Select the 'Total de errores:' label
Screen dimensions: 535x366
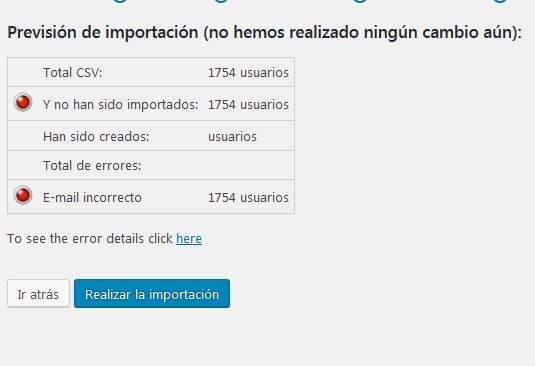point(92,165)
